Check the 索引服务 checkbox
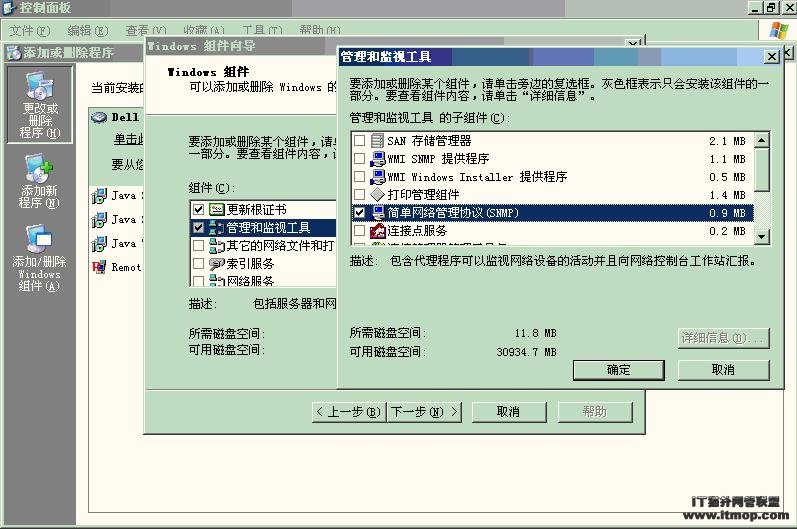The height and width of the screenshot is (529, 797). (198, 264)
